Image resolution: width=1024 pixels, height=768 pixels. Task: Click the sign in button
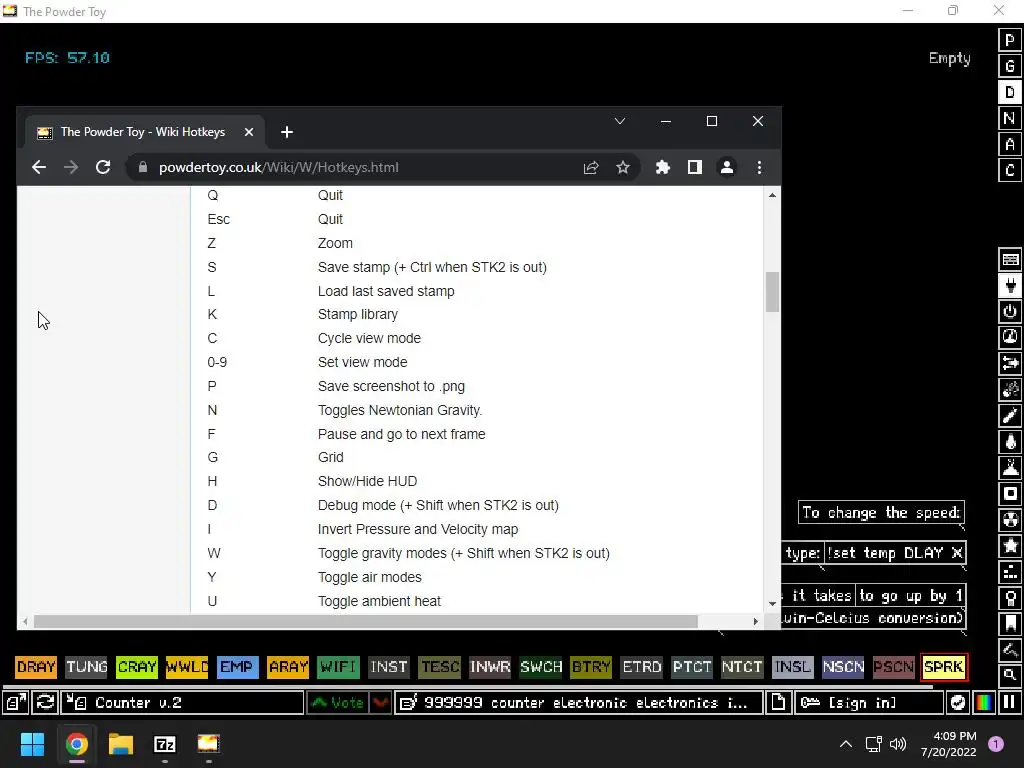(869, 703)
